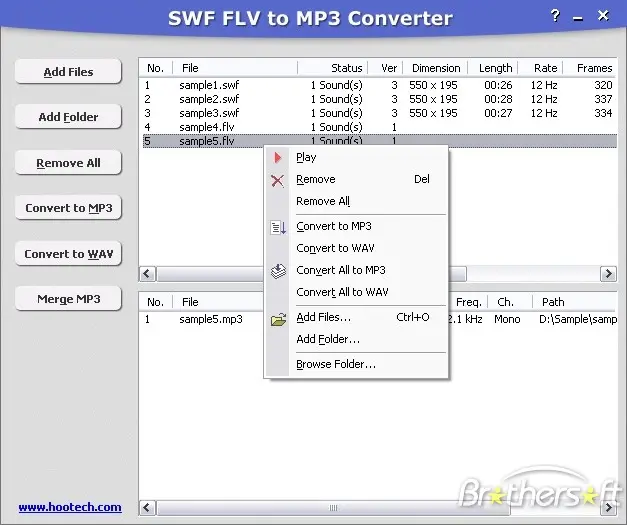Click the Add Folder button
The width and height of the screenshot is (627, 525).
[x=68, y=117]
